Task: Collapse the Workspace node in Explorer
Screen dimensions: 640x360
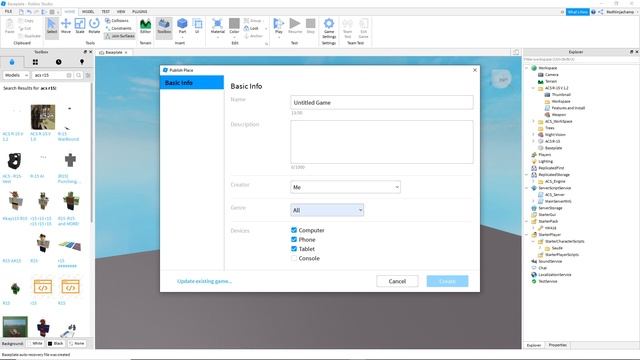Action: [x=527, y=68]
